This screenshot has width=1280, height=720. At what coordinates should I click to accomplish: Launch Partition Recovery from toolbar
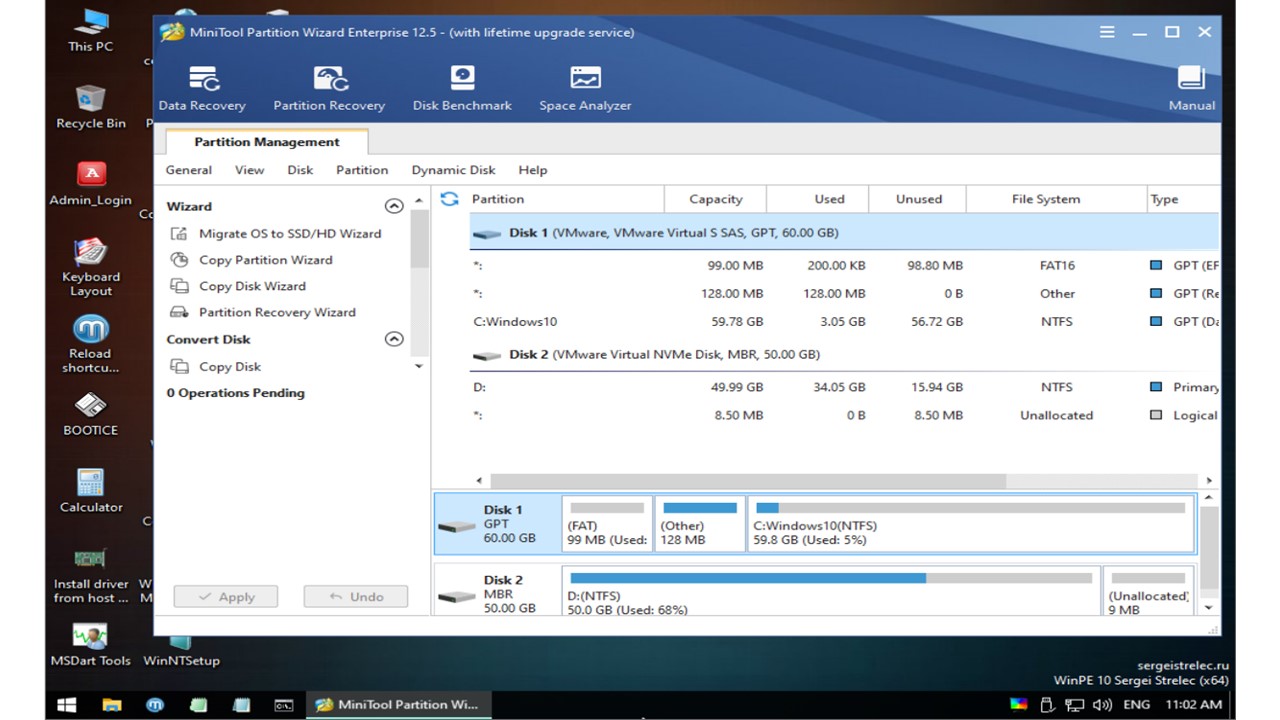pyautogui.click(x=329, y=89)
